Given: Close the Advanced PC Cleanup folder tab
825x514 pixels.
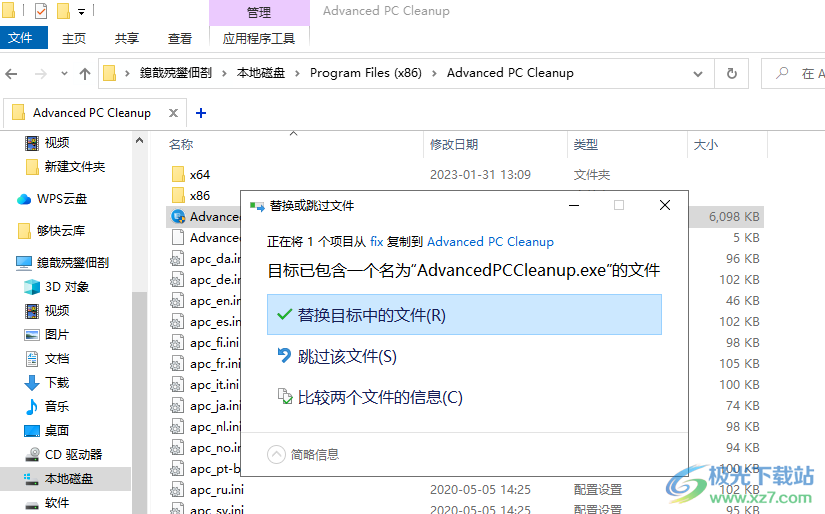Looking at the screenshot, I should 173,113.
